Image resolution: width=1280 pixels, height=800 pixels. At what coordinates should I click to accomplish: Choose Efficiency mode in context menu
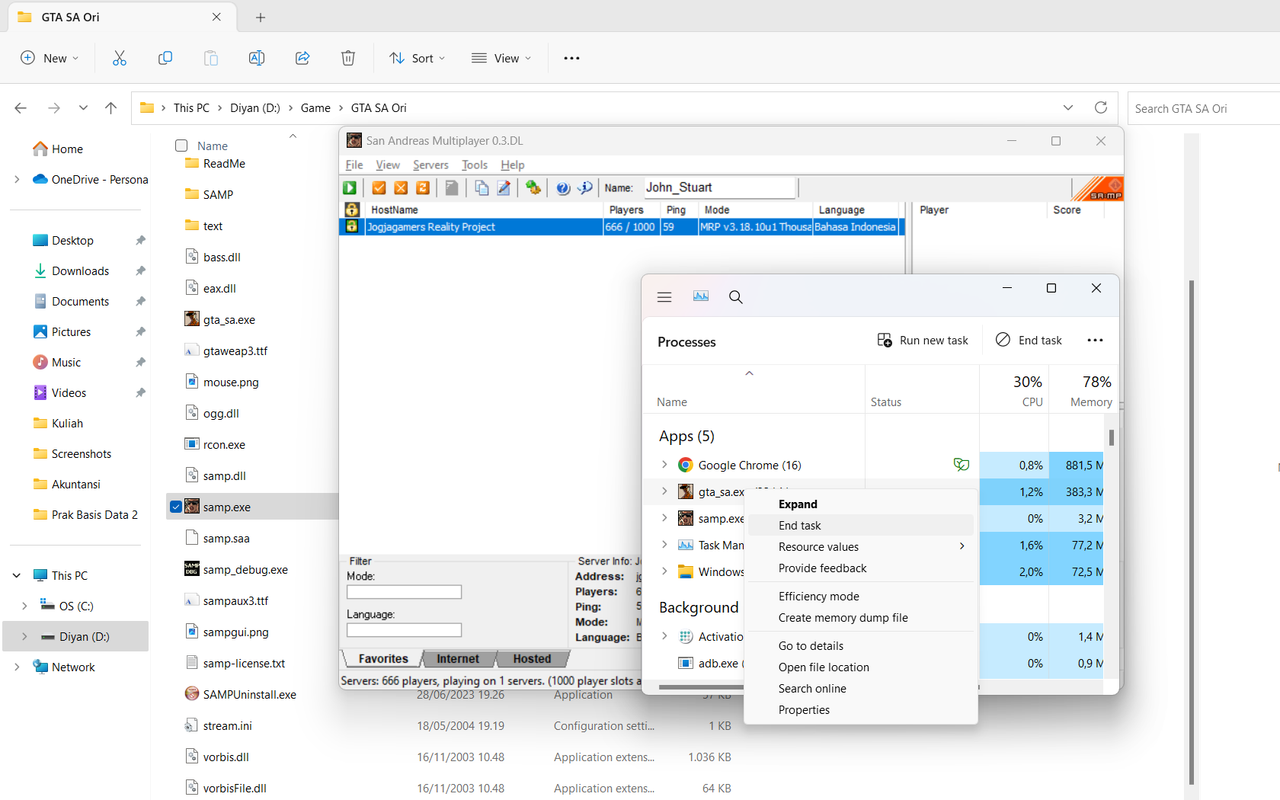click(x=861, y=597)
